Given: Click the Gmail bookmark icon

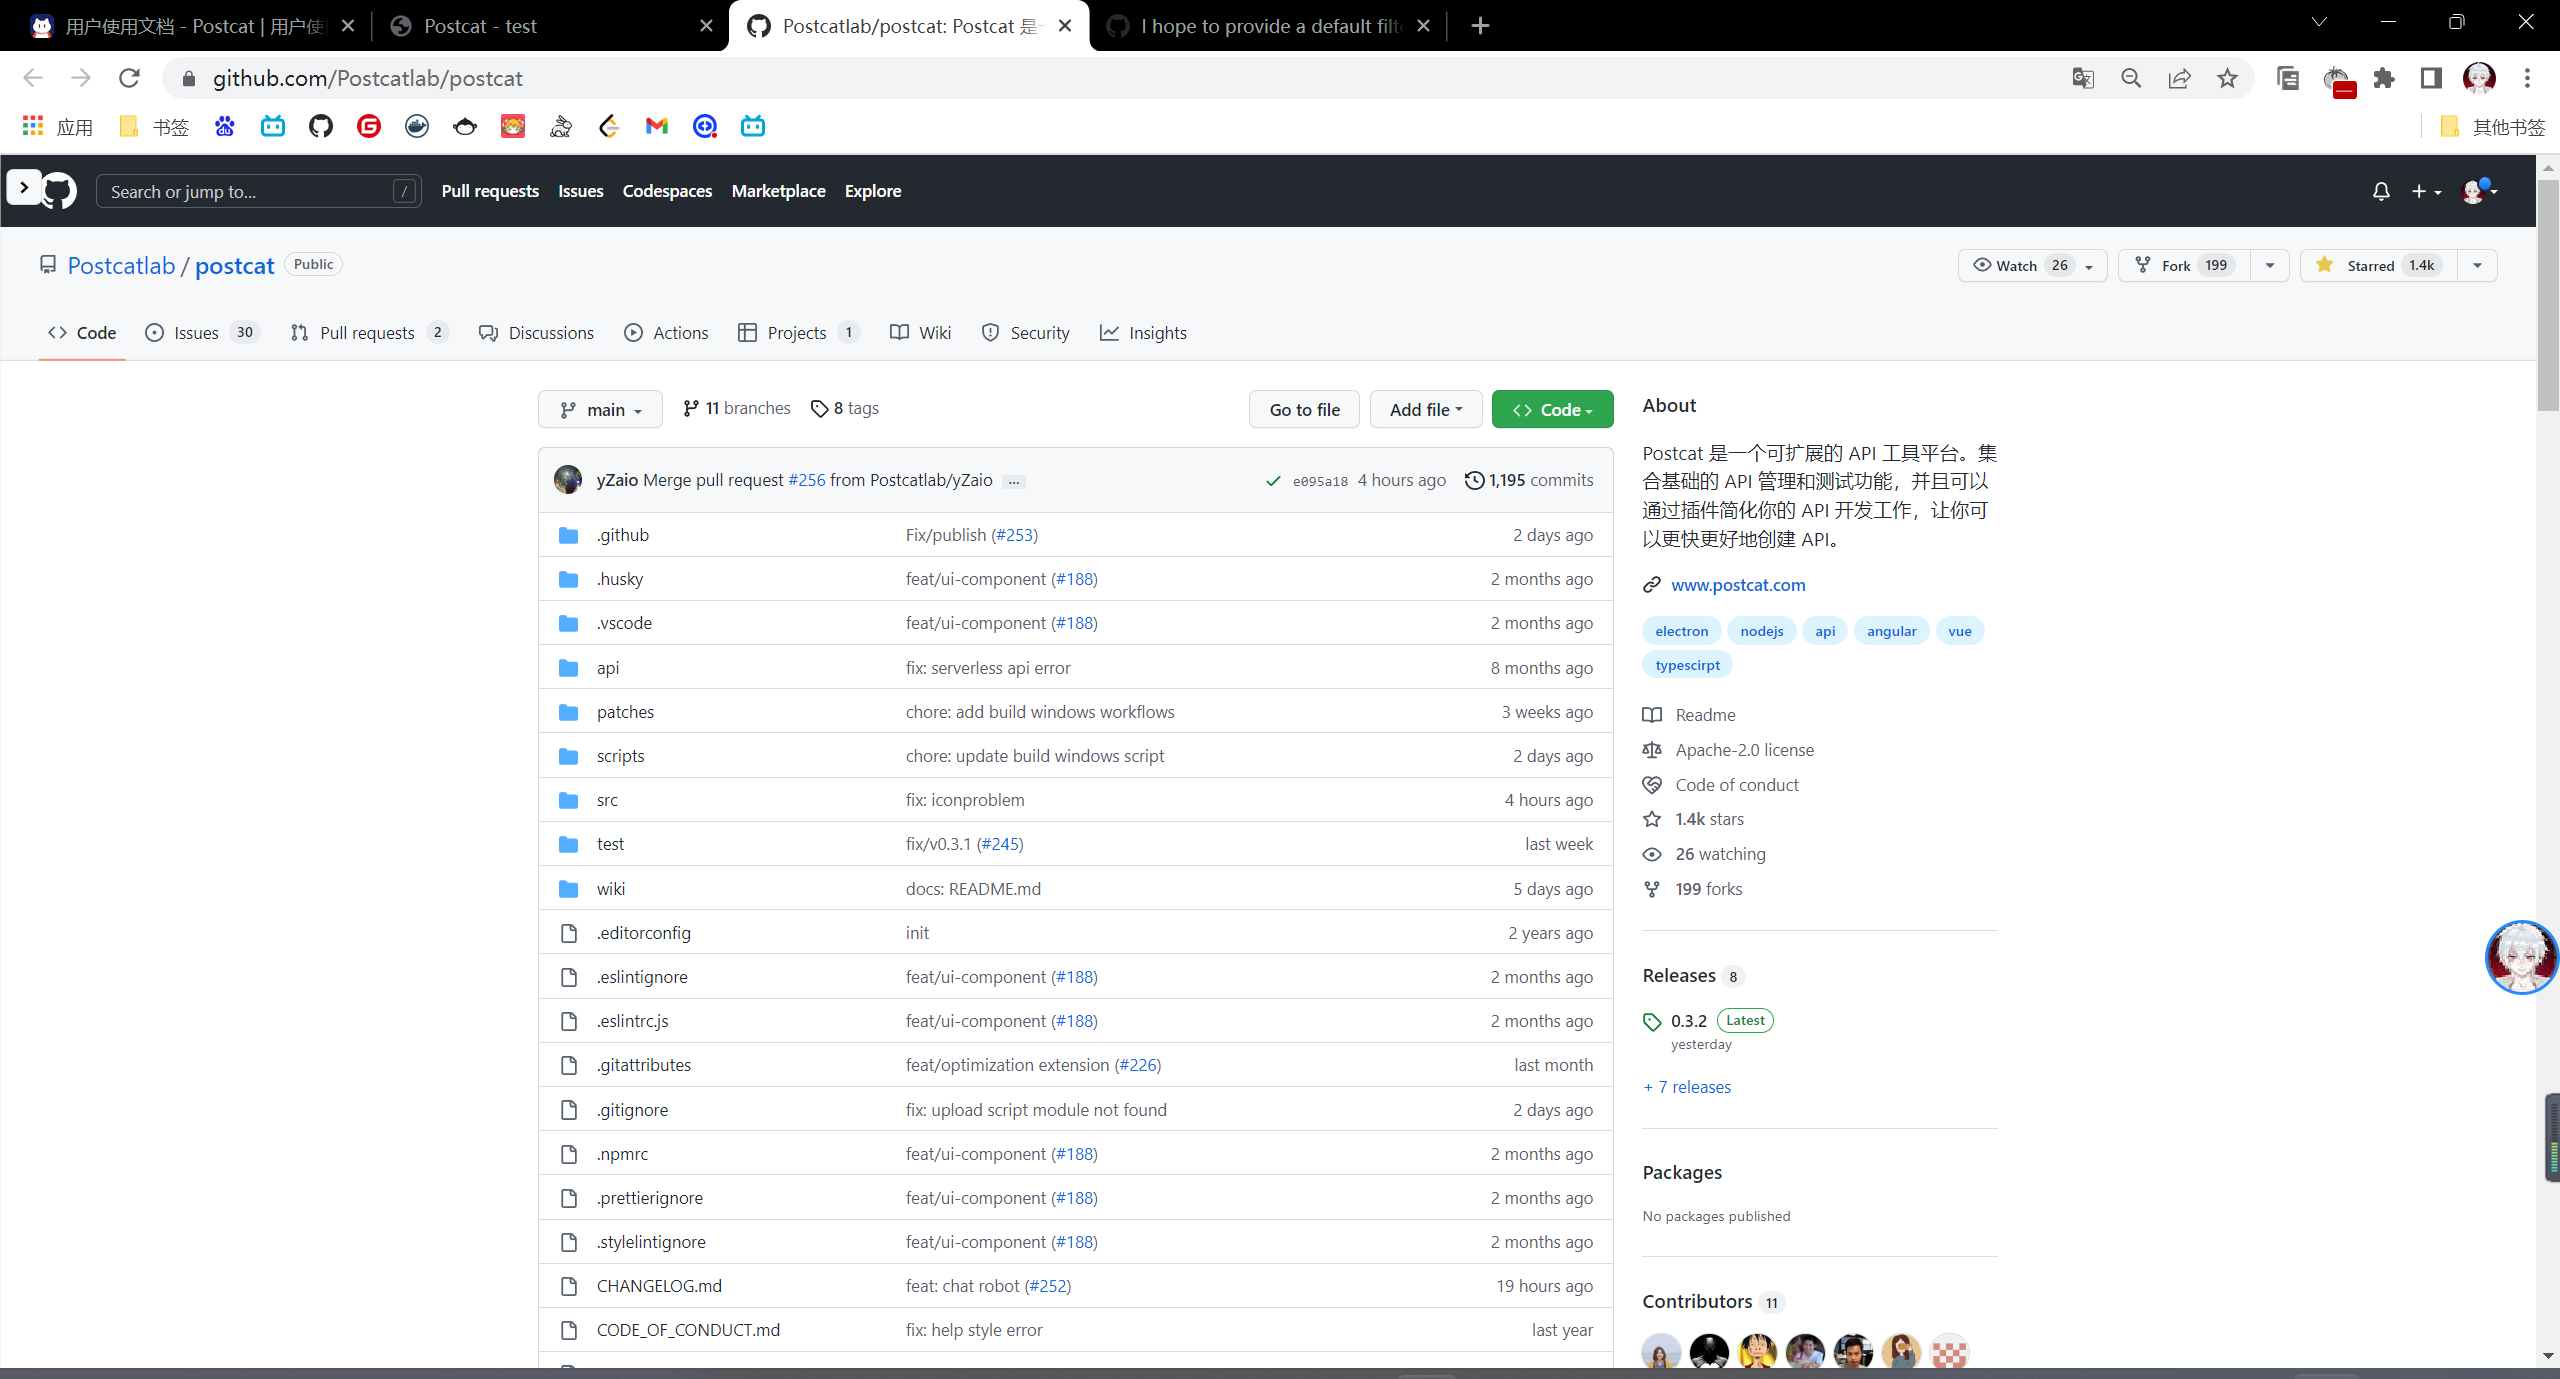Looking at the screenshot, I should point(656,126).
